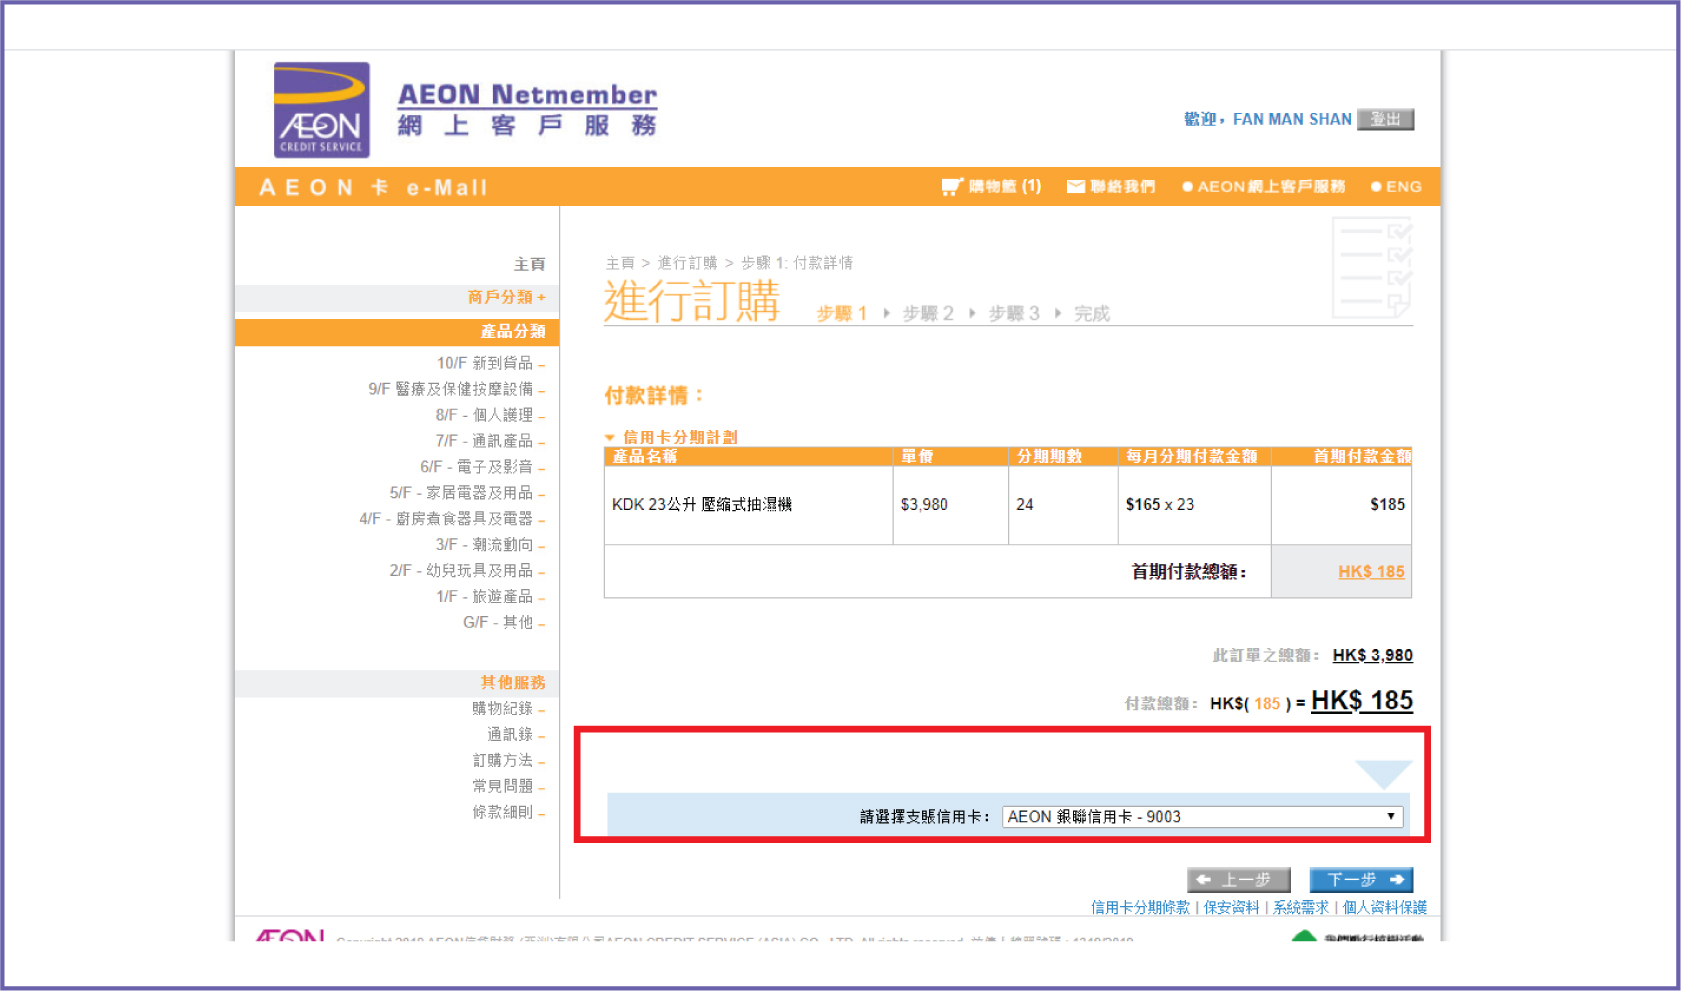Open the card selection dropdown AEON 銀聯信用卡 - 9003
1681x991 pixels.
1202,817
